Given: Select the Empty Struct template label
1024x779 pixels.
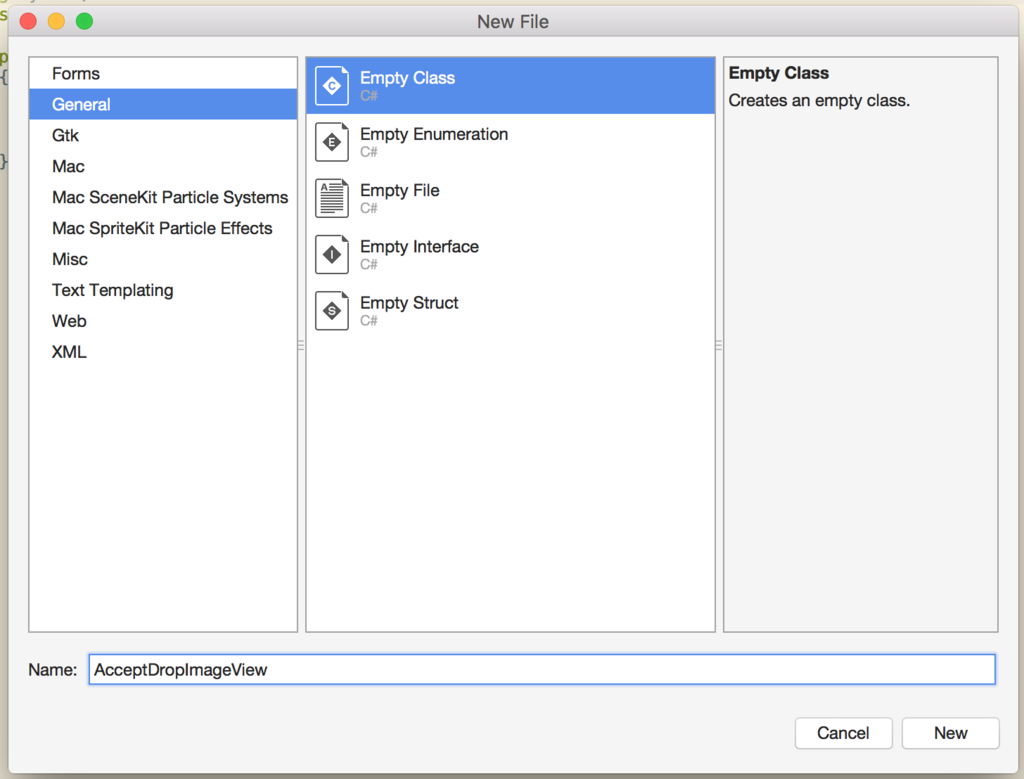Looking at the screenshot, I should pyautogui.click(x=409, y=302).
